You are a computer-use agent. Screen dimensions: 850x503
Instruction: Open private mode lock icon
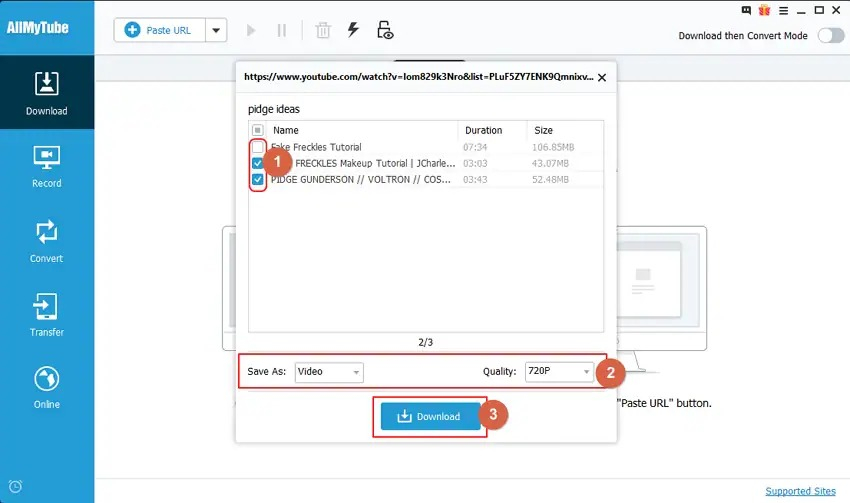click(x=385, y=30)
